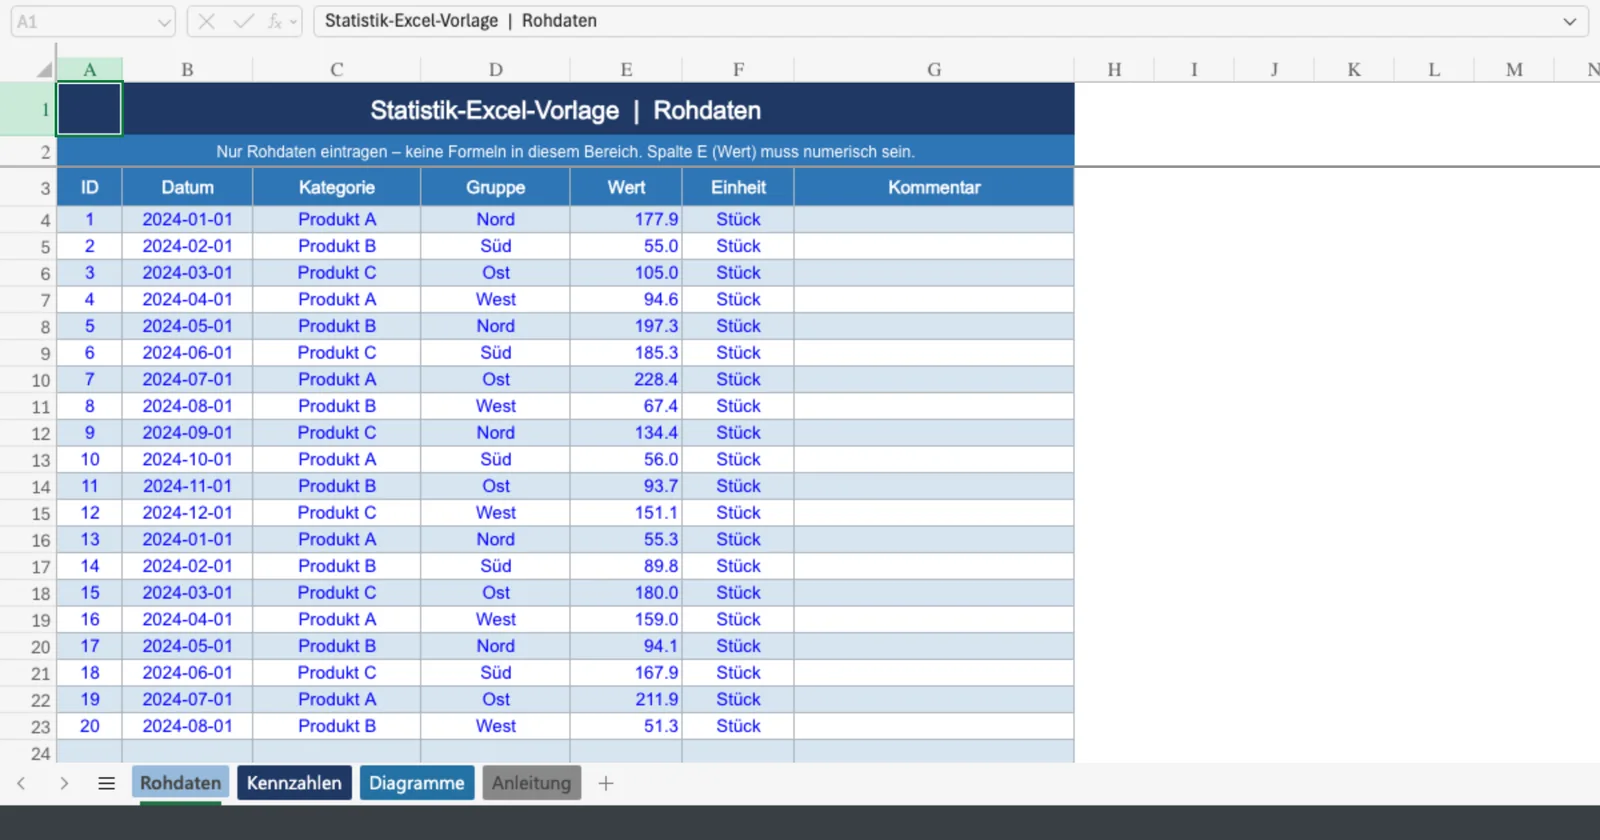The height and width of the screenshot is (840, 1600).
Task: Click into the formula bar text
Action: [x=935, y=21]
